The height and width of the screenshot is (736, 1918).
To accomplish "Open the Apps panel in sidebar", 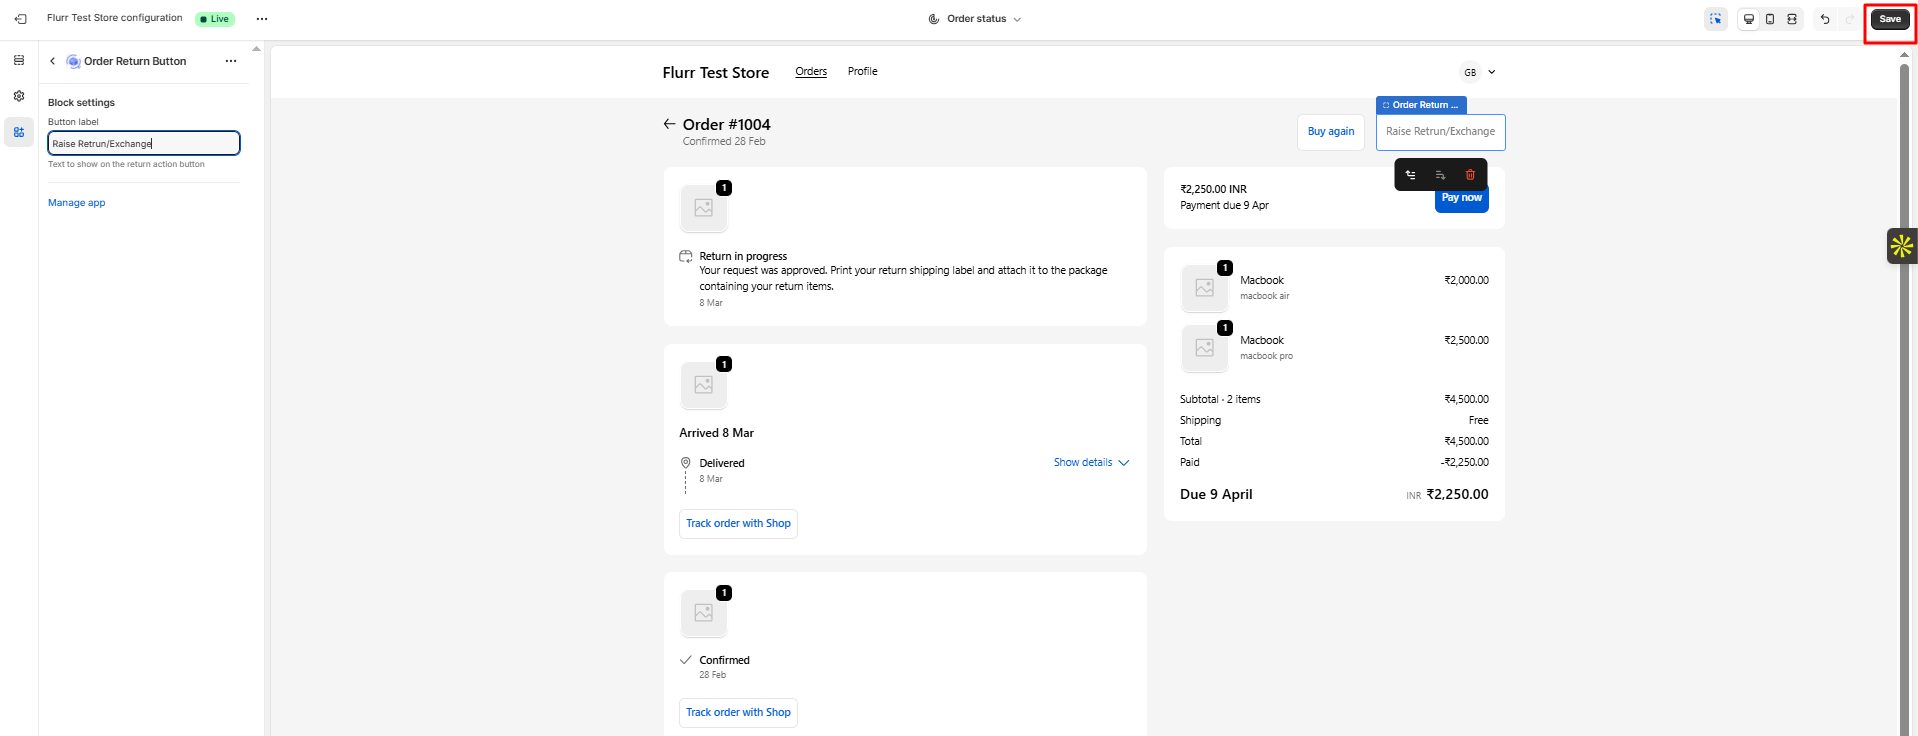I will point(19,132).
